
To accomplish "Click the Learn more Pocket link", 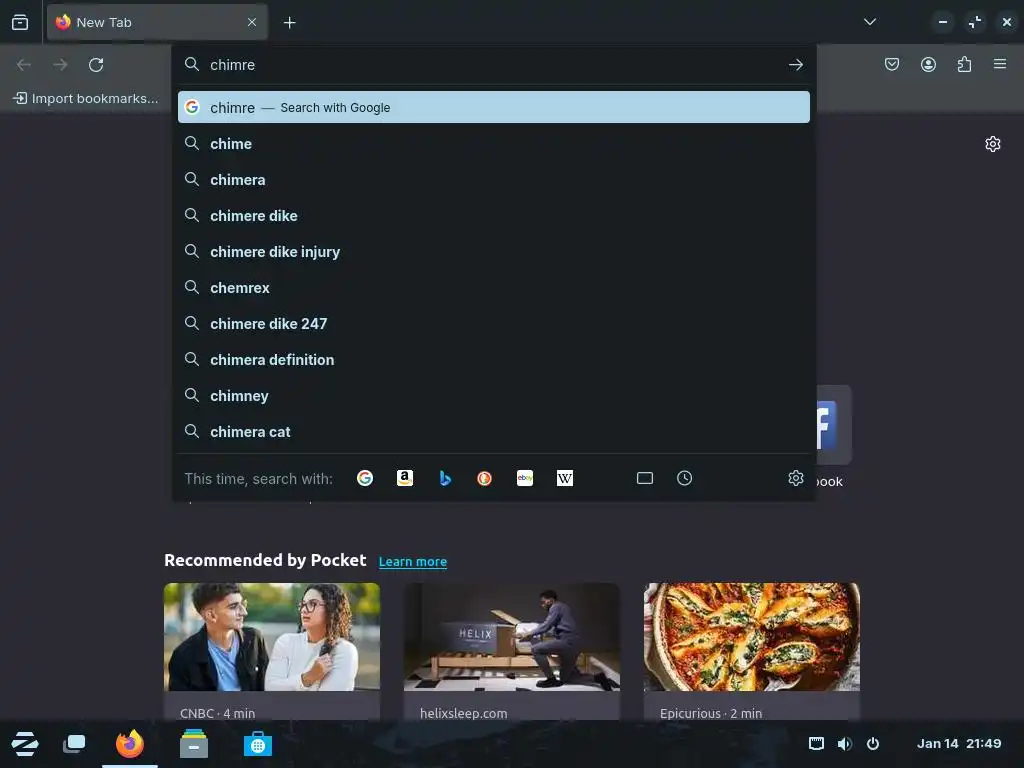I will coord(413,562).
